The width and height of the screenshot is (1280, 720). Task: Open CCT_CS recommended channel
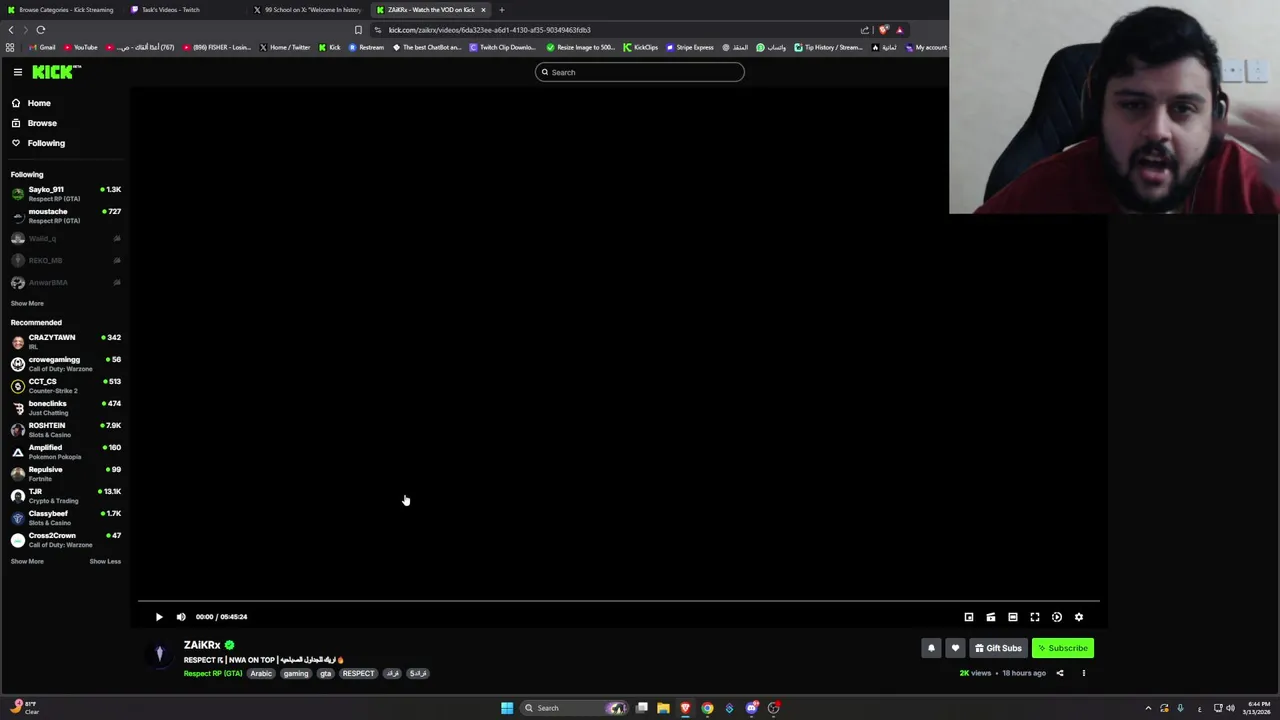coord(65,386)
